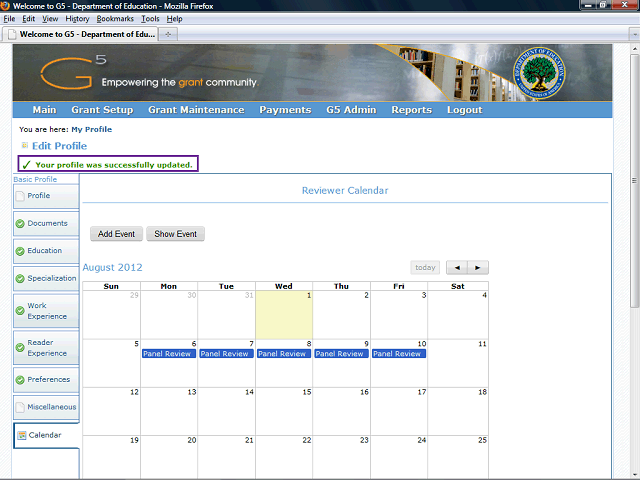Switch to the Profile sidebar tab
This screenshot has width=640, height=480.
[x=46, y=196]
